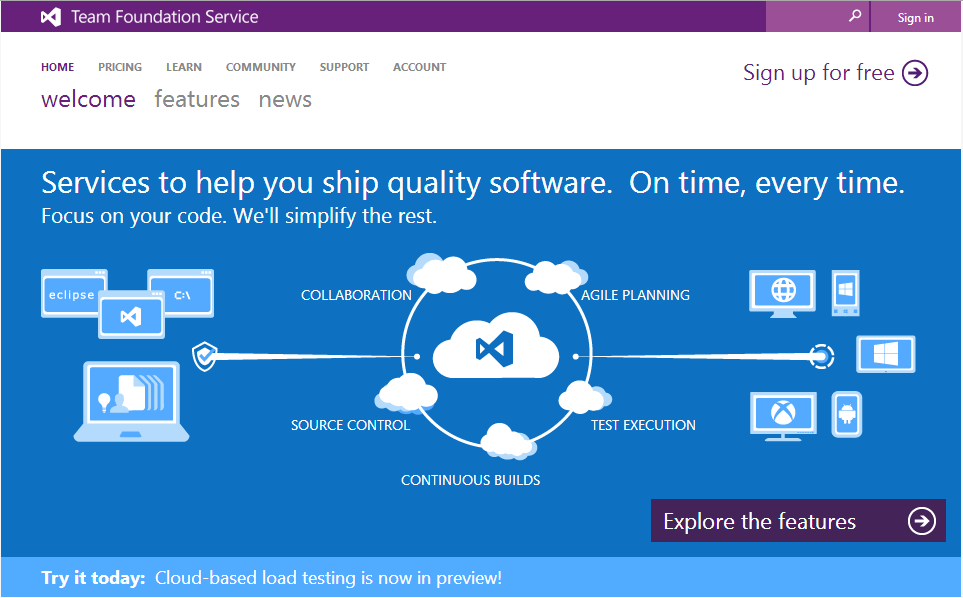Image resolution: width=963 pixels, height=598 pixels.
Task: Select the welcome tab
Action: click(x=88, y=99)
